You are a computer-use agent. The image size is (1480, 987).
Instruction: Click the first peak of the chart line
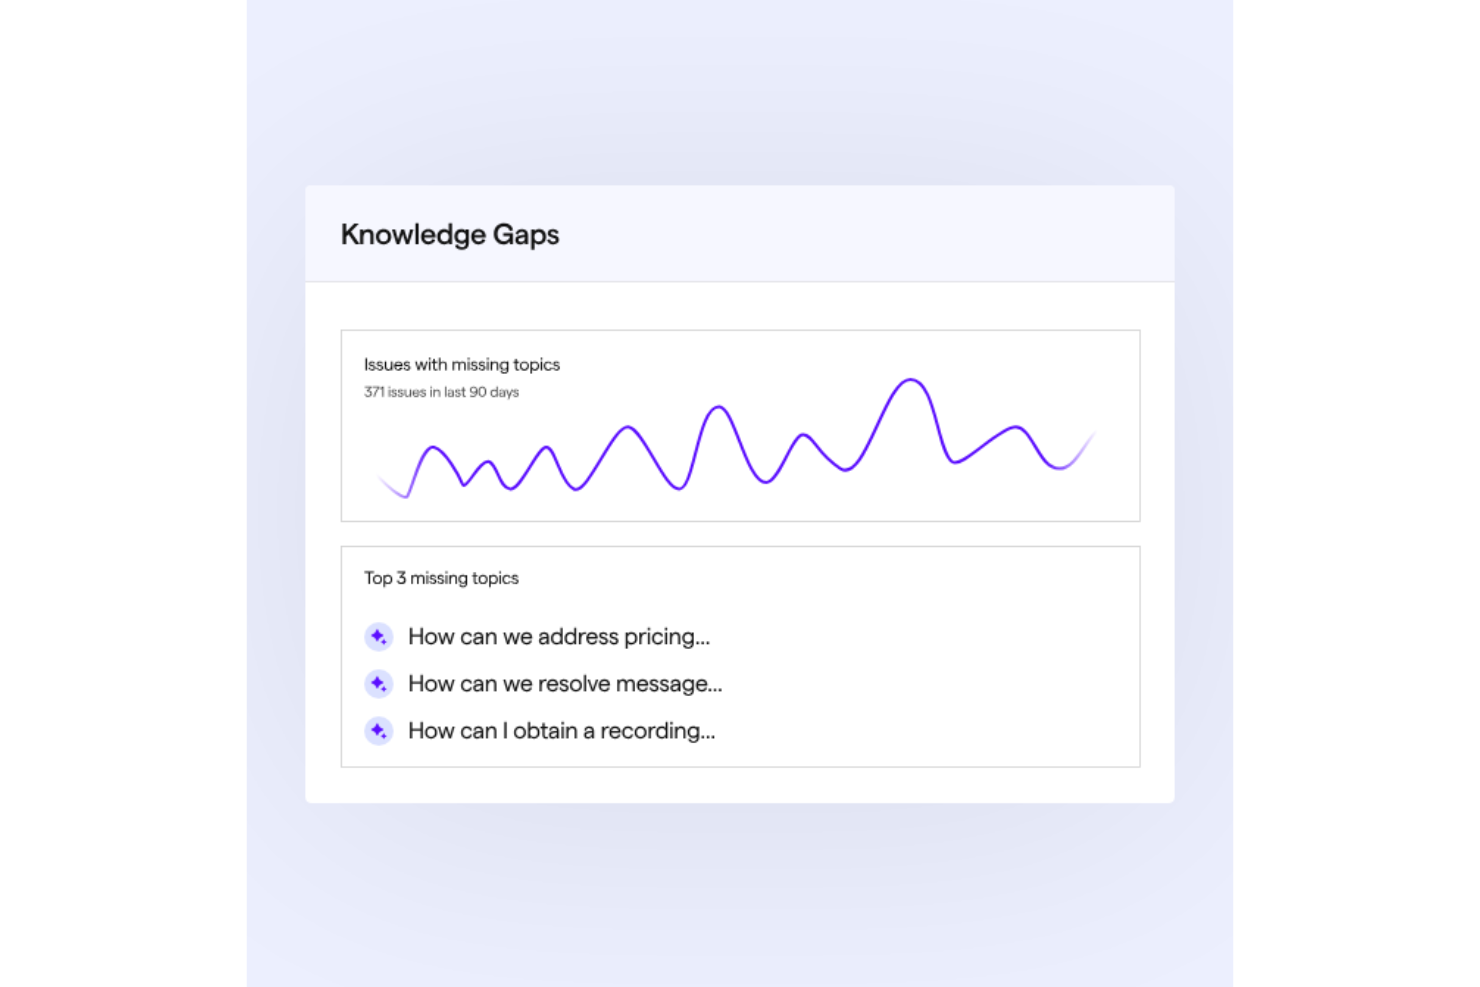tap(433, 448)
